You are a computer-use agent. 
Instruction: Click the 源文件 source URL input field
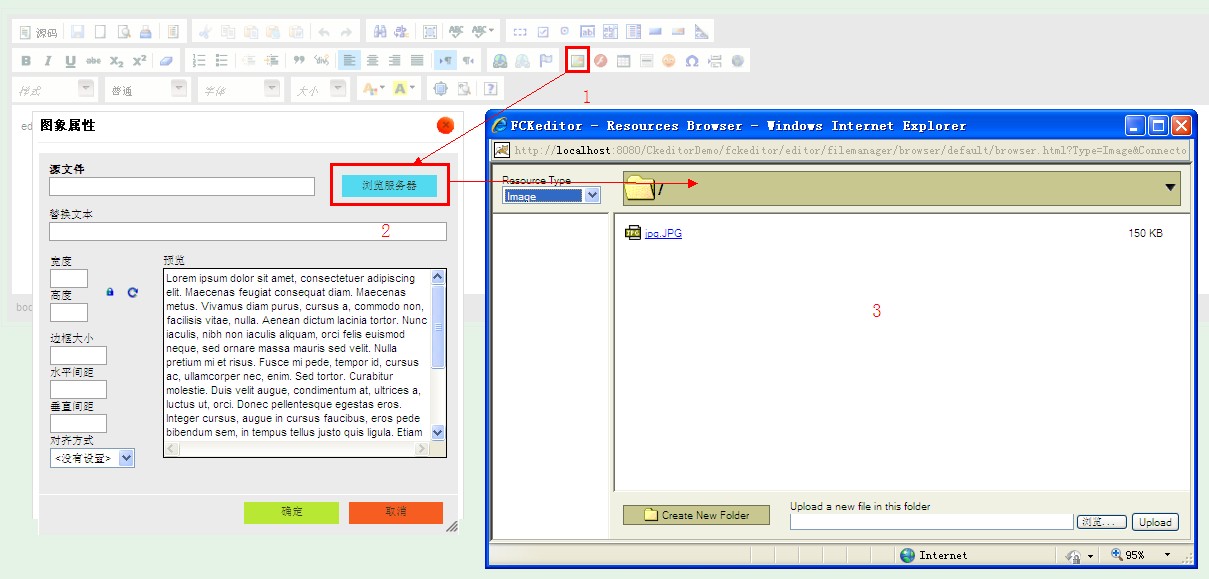pos(182,186)
